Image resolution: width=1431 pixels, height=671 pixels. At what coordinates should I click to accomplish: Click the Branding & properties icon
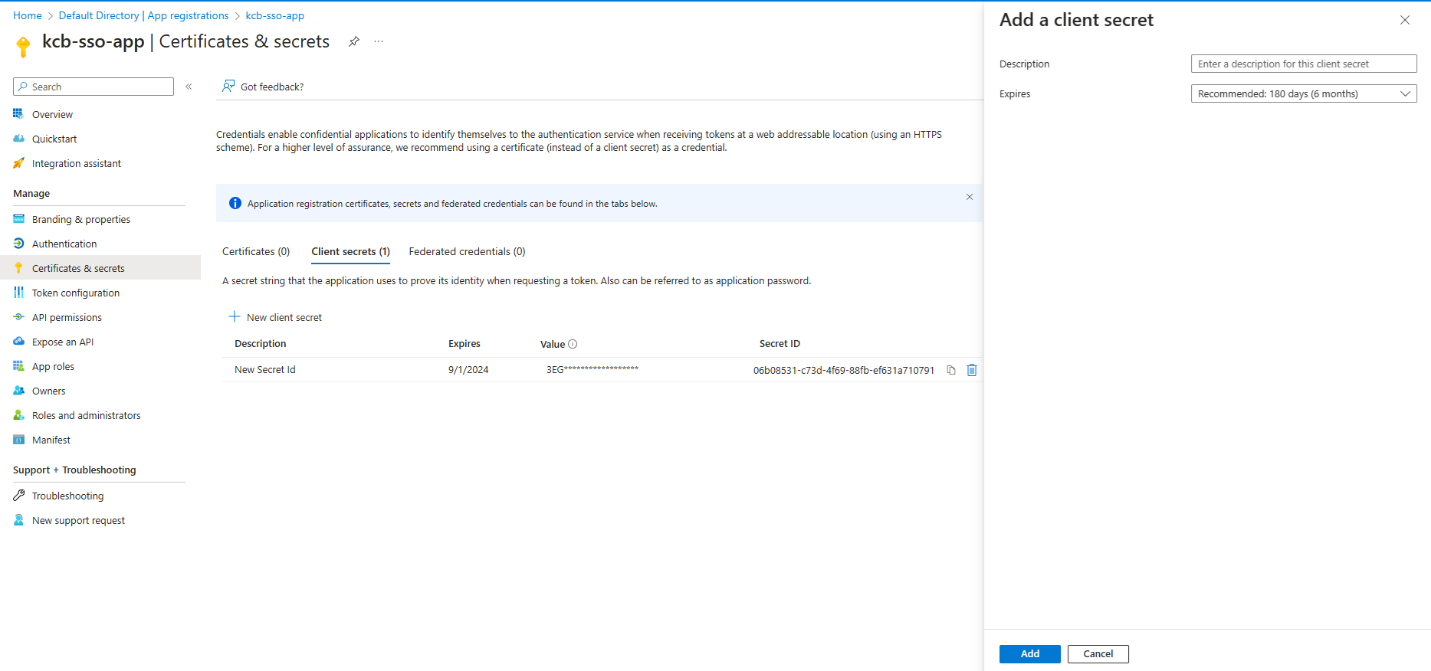click(18, 219)
